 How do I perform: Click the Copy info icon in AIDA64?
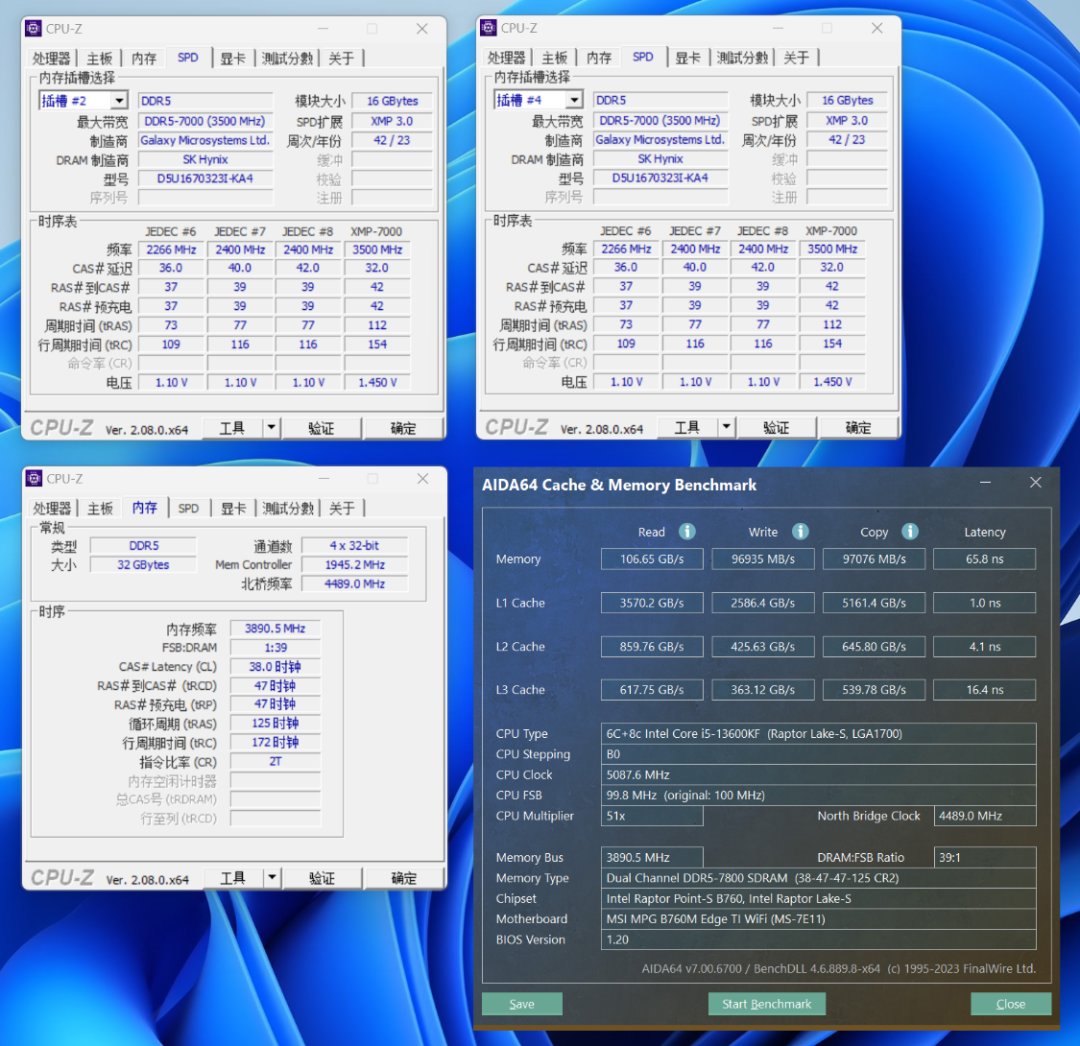pos(910,531)
